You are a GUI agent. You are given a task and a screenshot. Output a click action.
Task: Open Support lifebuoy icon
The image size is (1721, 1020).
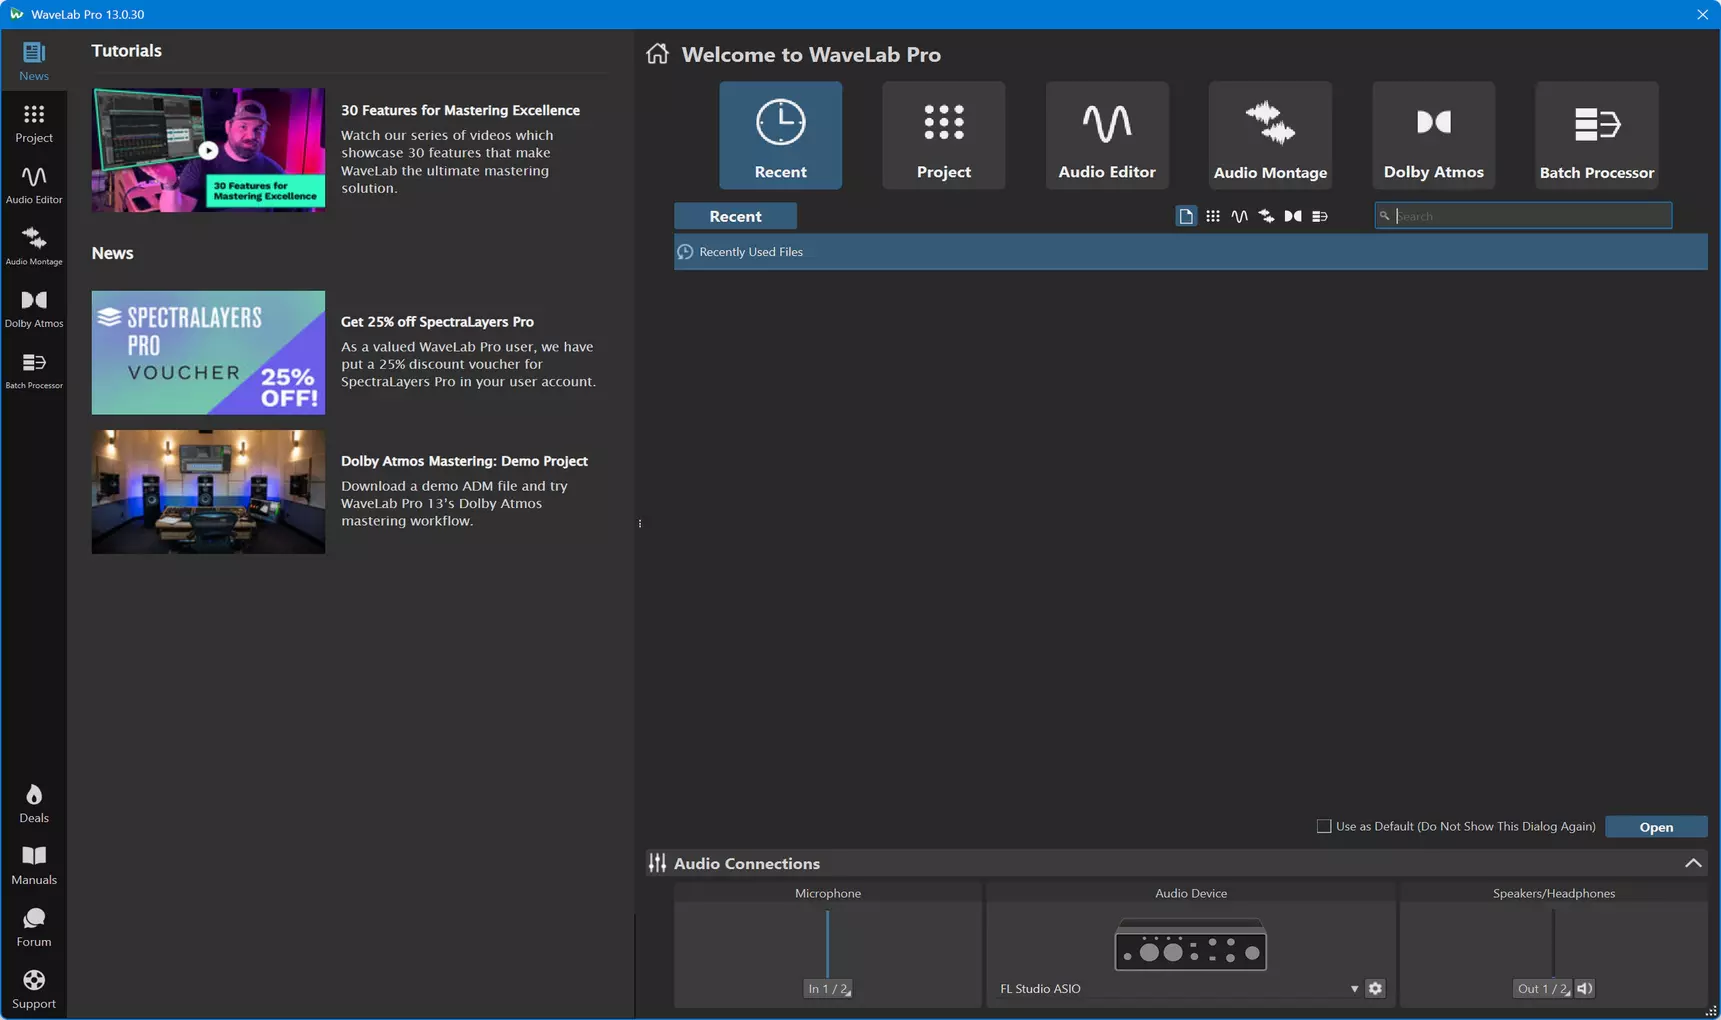[x=34, y=990]
